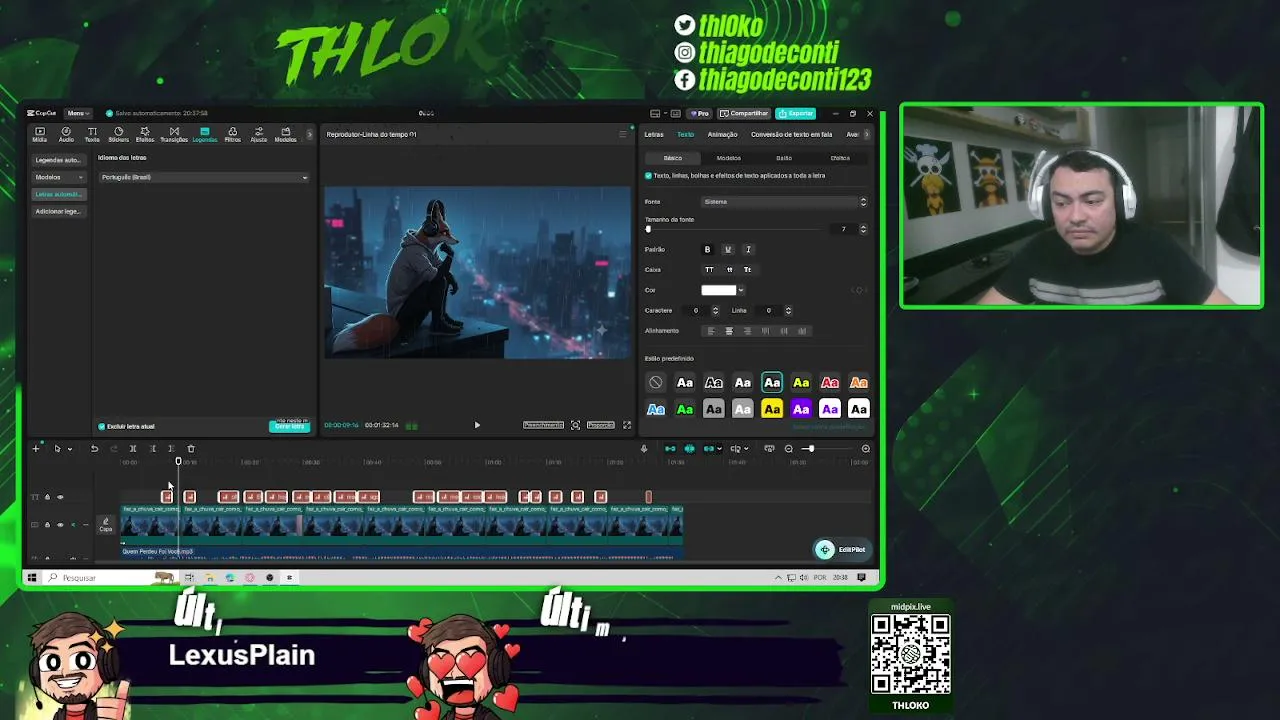The height and width of the screenshot is (720, 1280).
Task: Open the Texto panel in the top toolbar
Action: (92, 134)
